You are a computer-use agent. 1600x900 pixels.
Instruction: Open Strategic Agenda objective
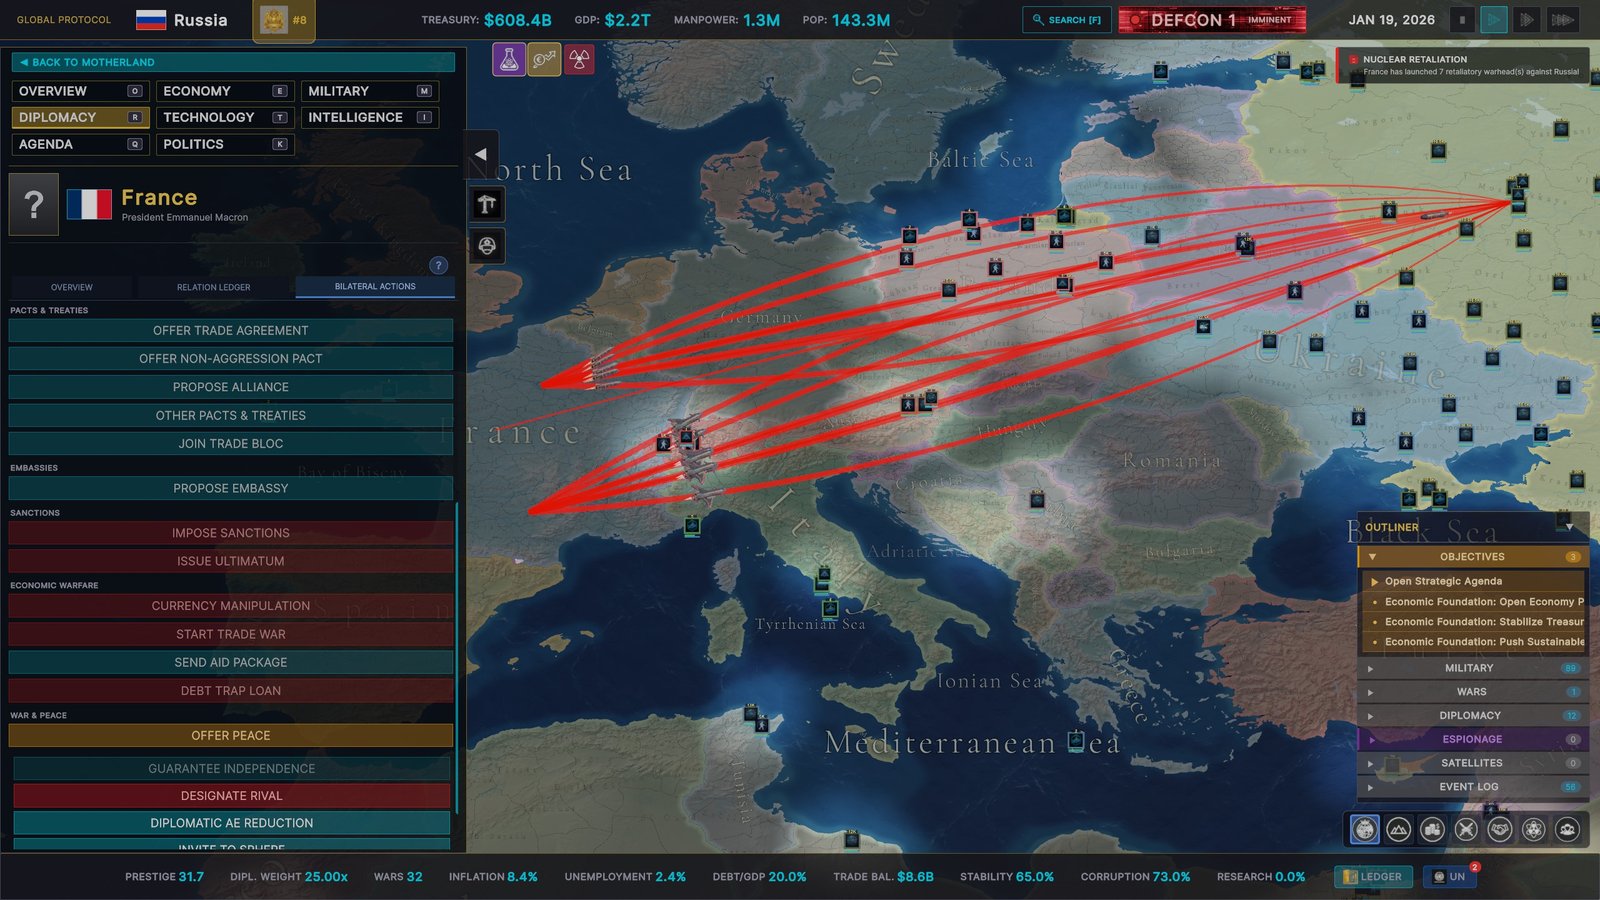tap(1473, 581)
